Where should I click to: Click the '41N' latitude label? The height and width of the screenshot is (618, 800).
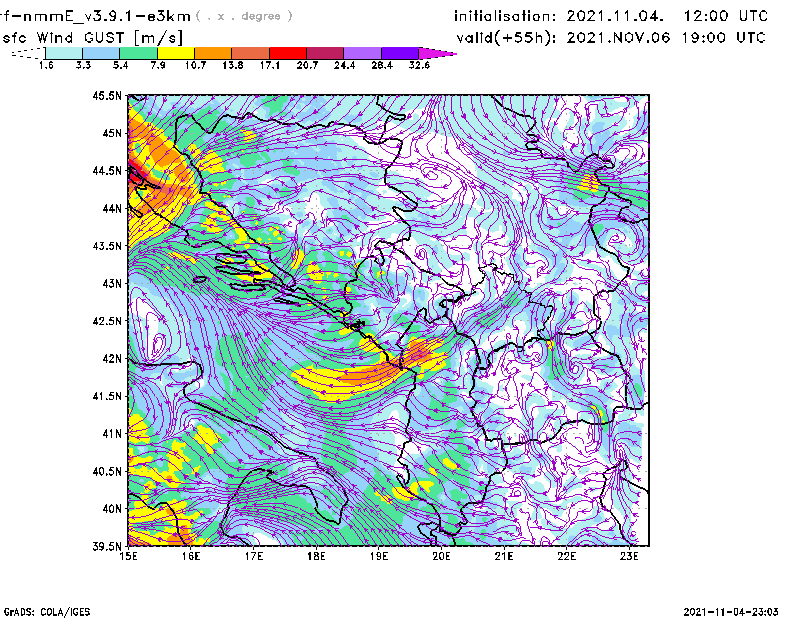click(112, 434)
